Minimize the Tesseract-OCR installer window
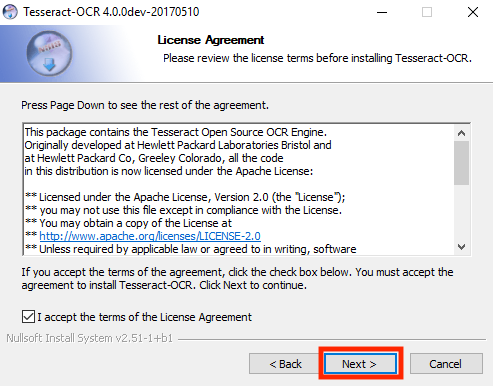 click(382, 12)
